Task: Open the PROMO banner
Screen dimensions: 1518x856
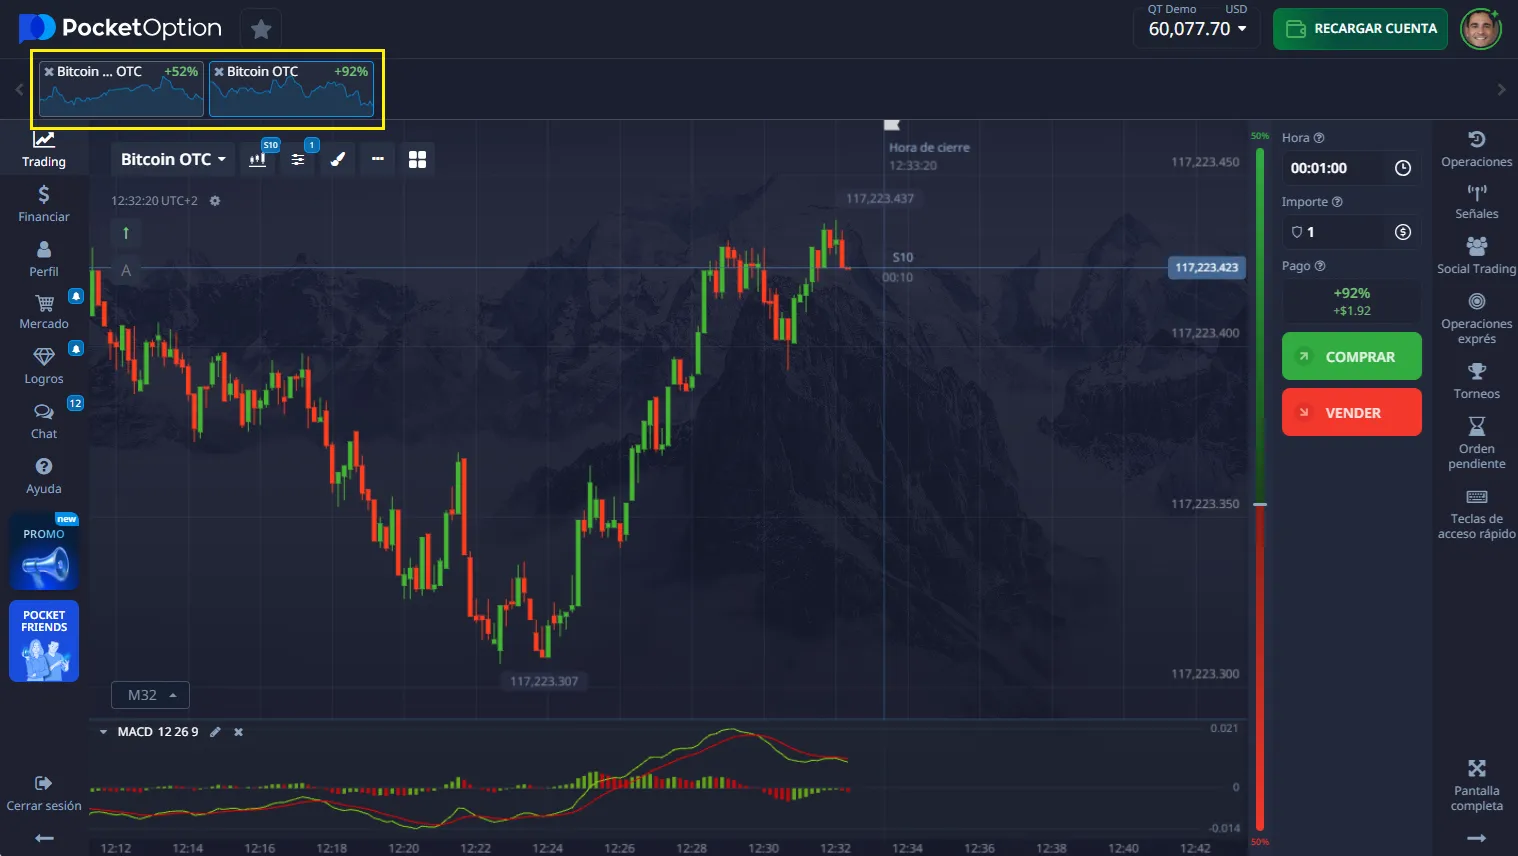Action: [44, 553]
